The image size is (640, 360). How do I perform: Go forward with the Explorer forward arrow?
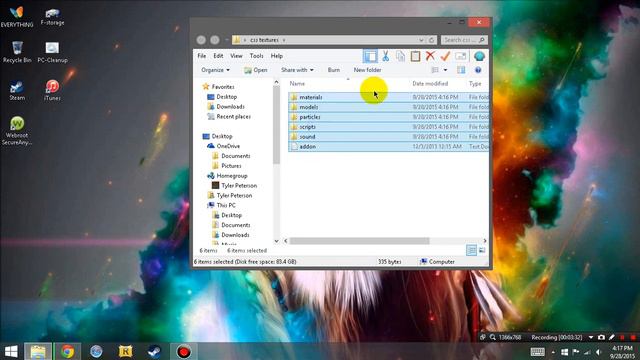(x=215, y=40)
